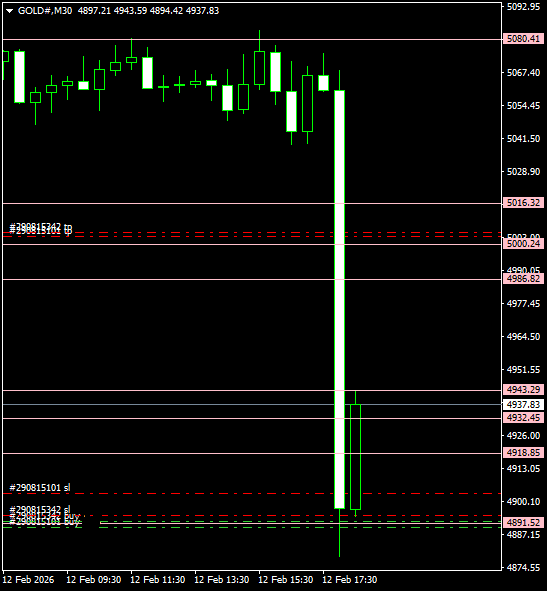Click the 4913.05 price scale value
This screenshot has height=591, width=547.
point(523,469)
